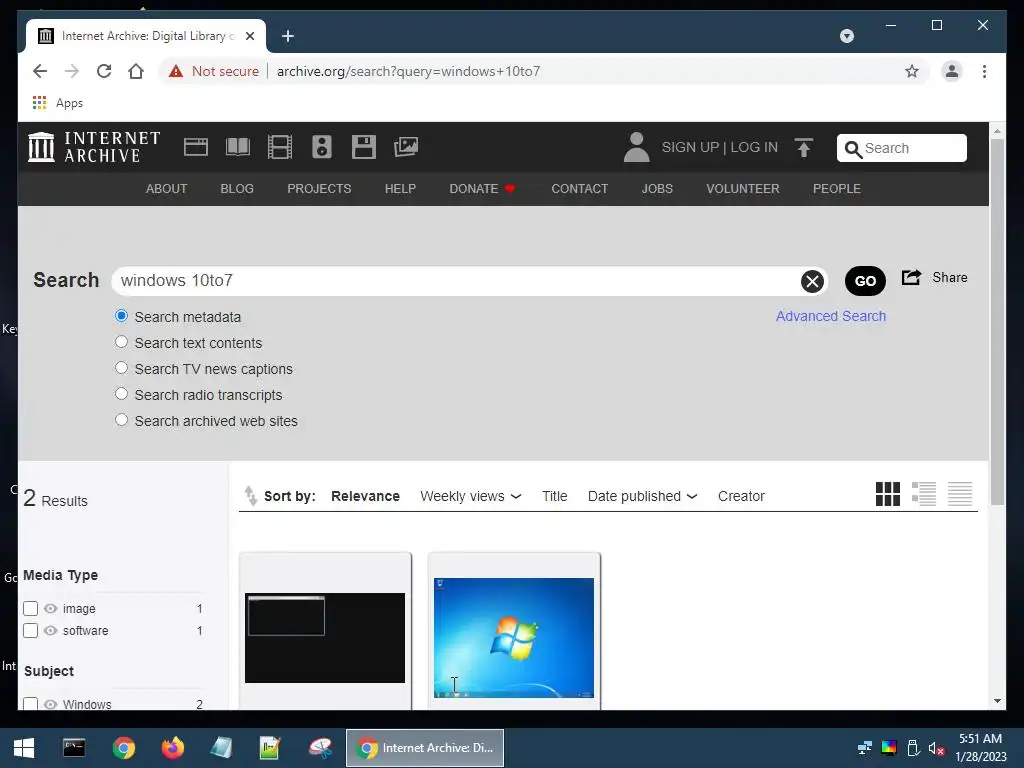This screenshot has height=768, width=1024.
Task: Open the HELP menu item
Action: 400,189
